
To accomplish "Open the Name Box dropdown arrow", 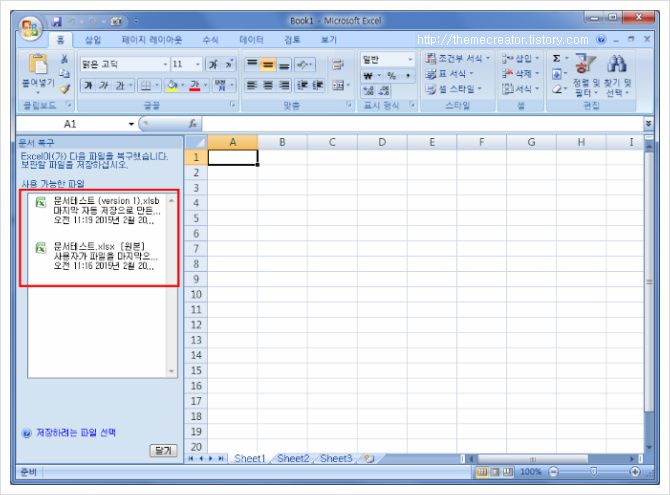I will pos(131,124).
